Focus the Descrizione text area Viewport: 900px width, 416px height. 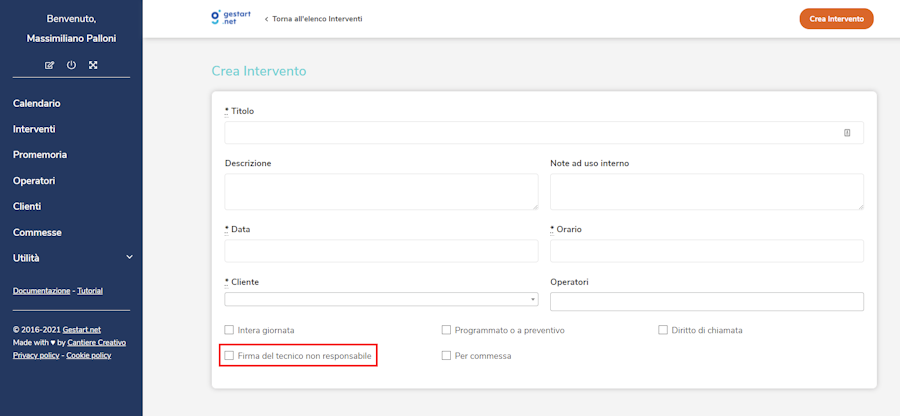(x=381, y=192)
